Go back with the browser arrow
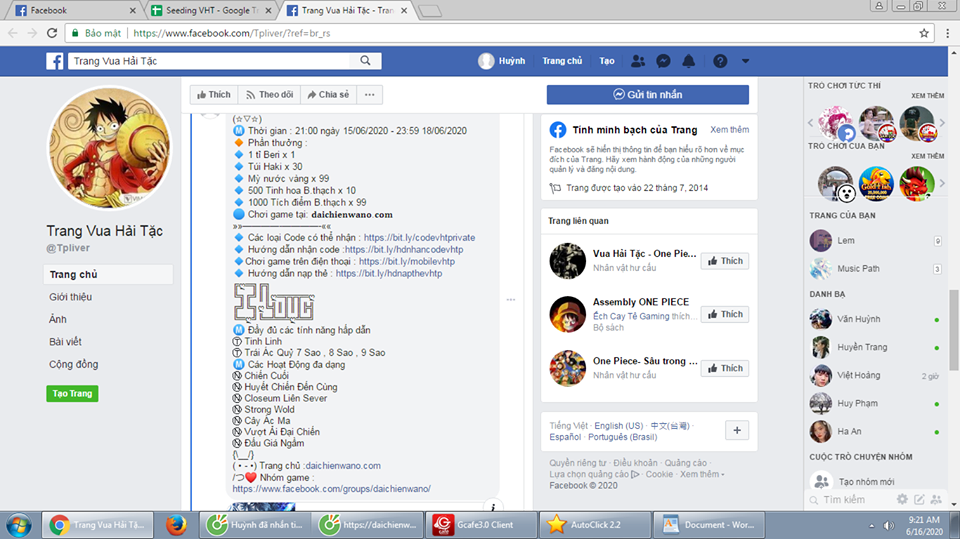 pyautogui.click(x=13, y=33)
